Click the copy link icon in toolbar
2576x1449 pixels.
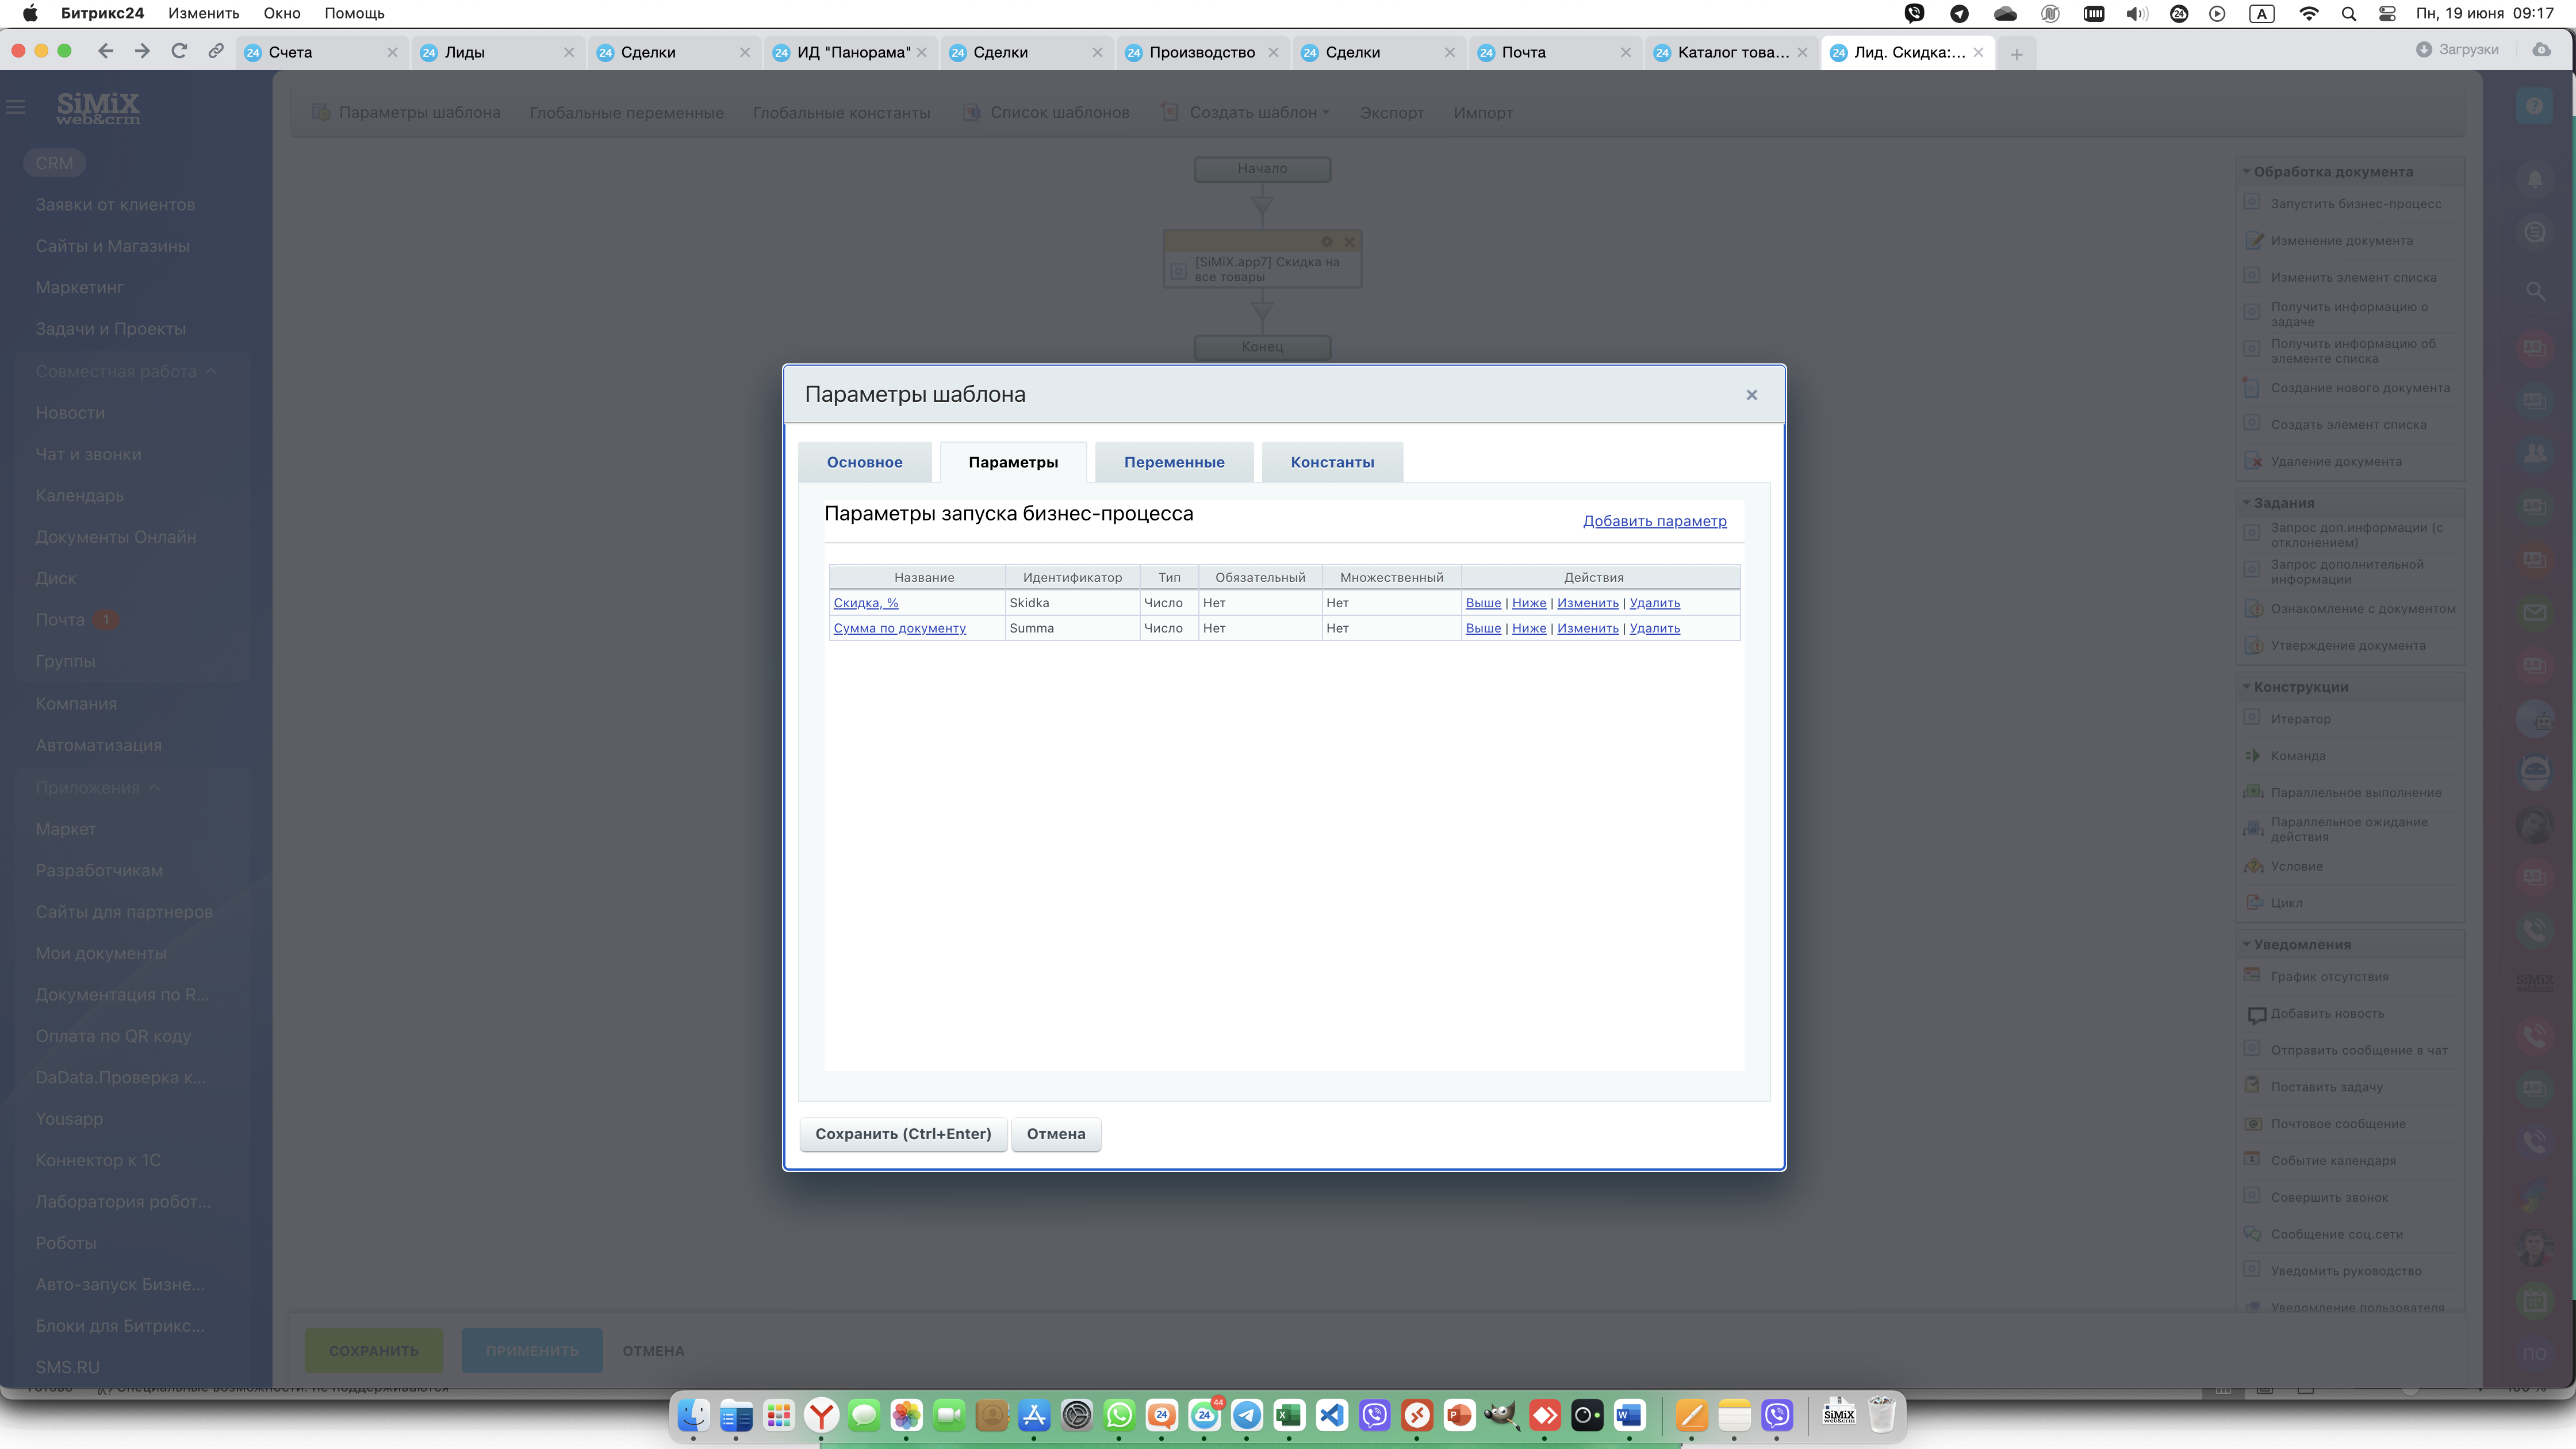[215, 51]
